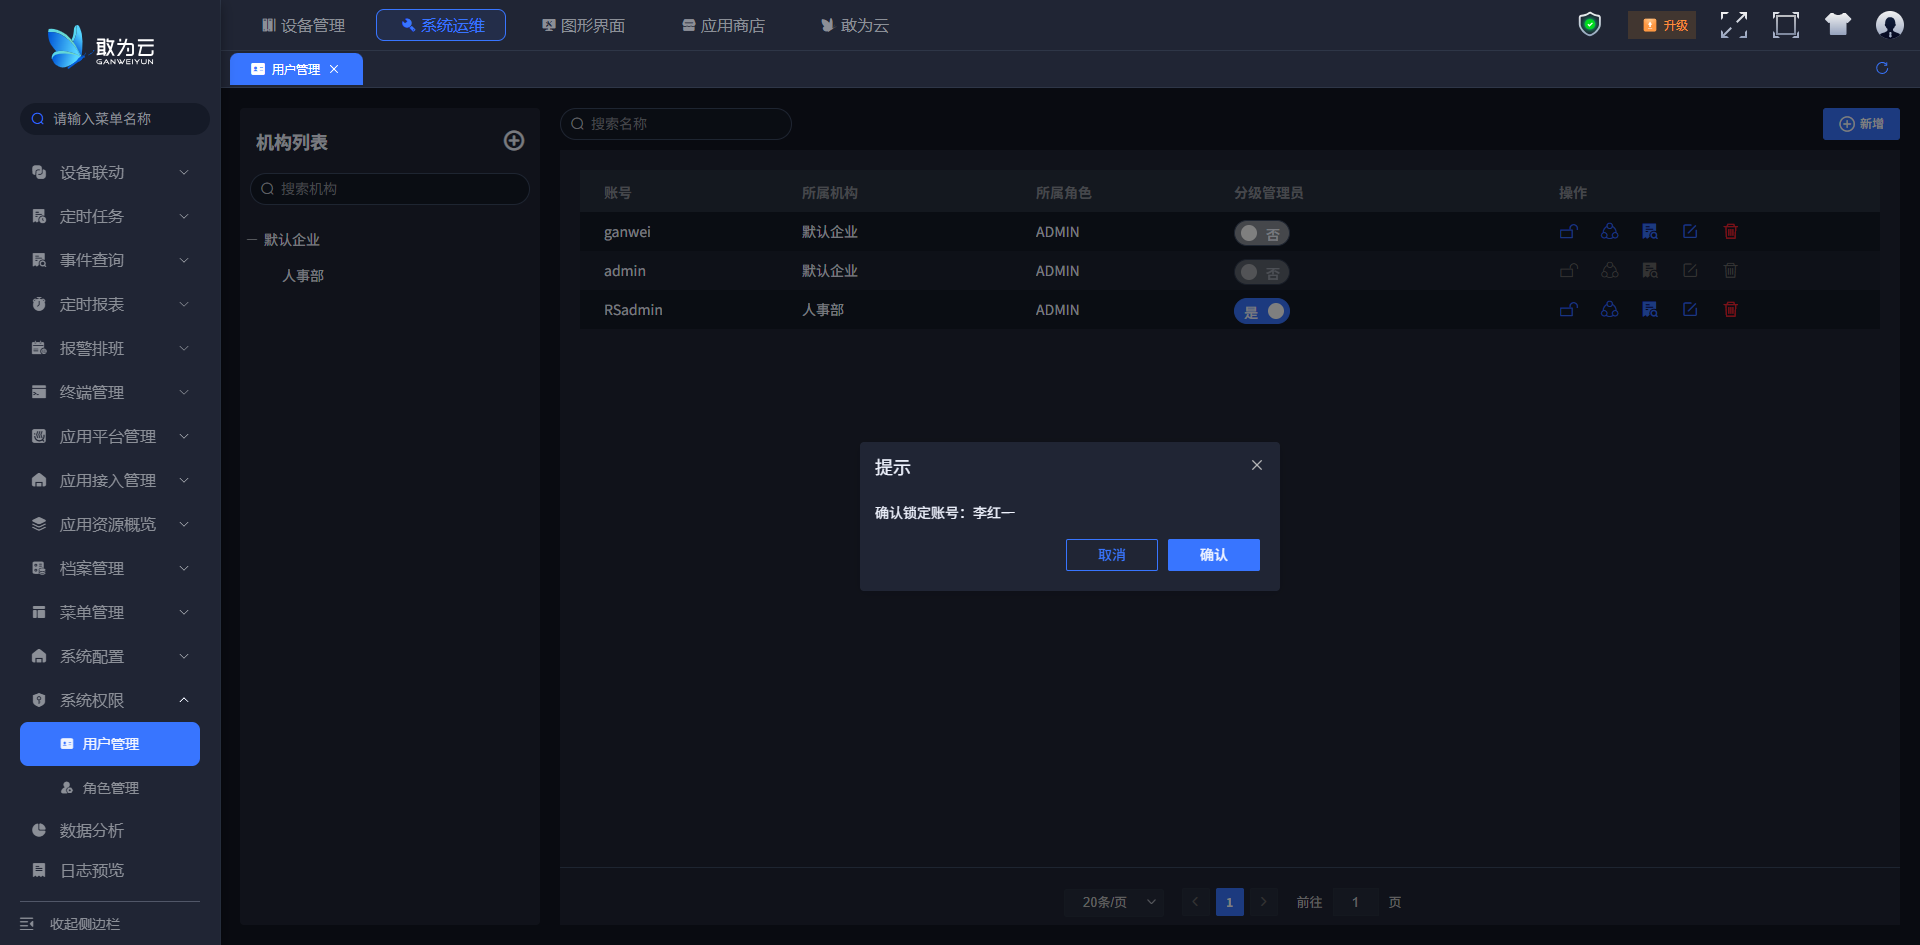Enter fullscreen with the expand arrows icon
The width and height of the screenshot is (1920, 945).
tap(1733, 25)
